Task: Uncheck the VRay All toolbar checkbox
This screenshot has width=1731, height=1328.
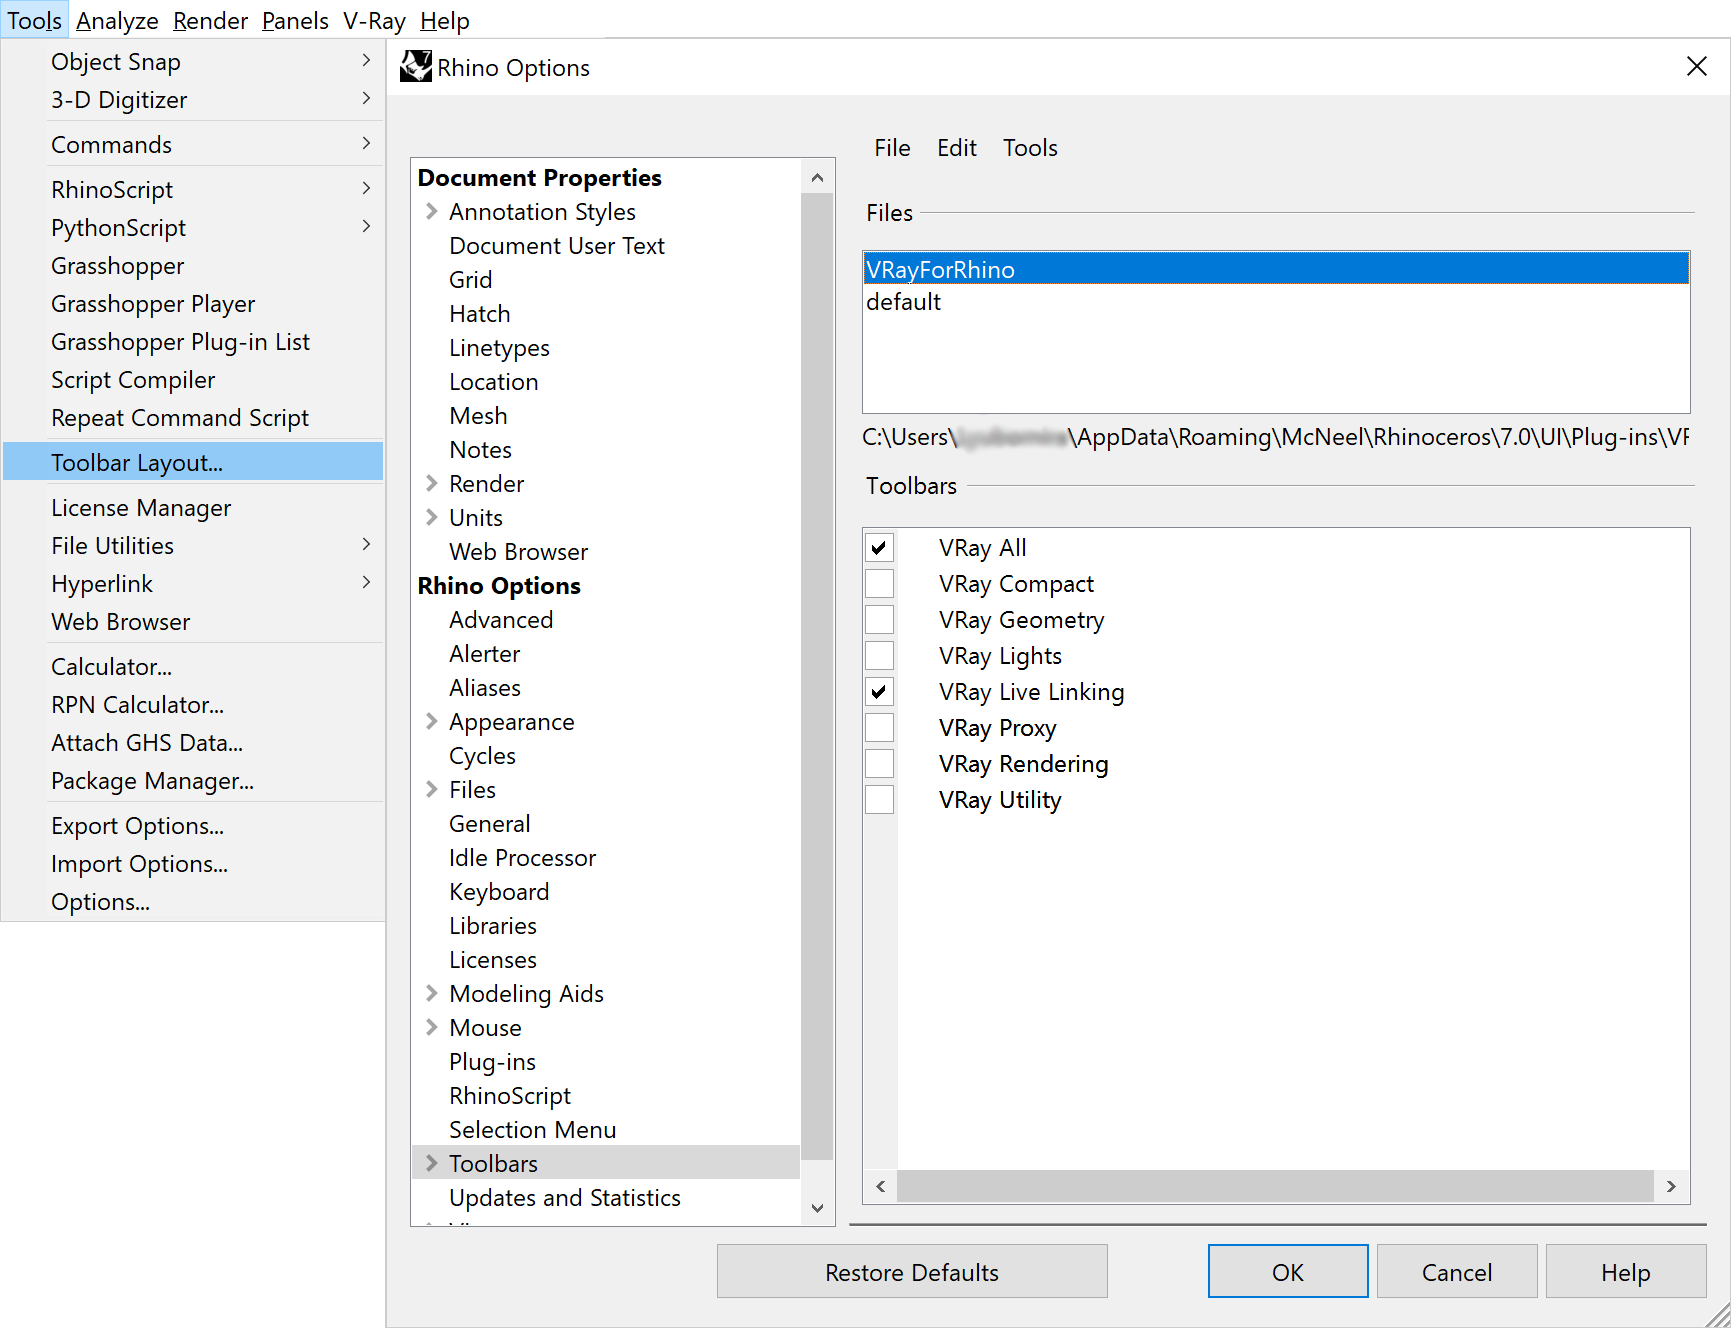Action: (879, 548)
